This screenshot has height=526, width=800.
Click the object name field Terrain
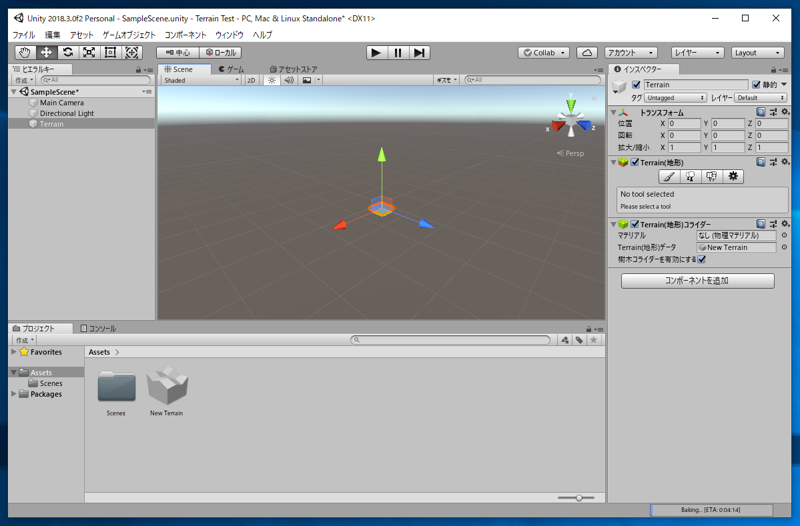click(x=695, y=85)
